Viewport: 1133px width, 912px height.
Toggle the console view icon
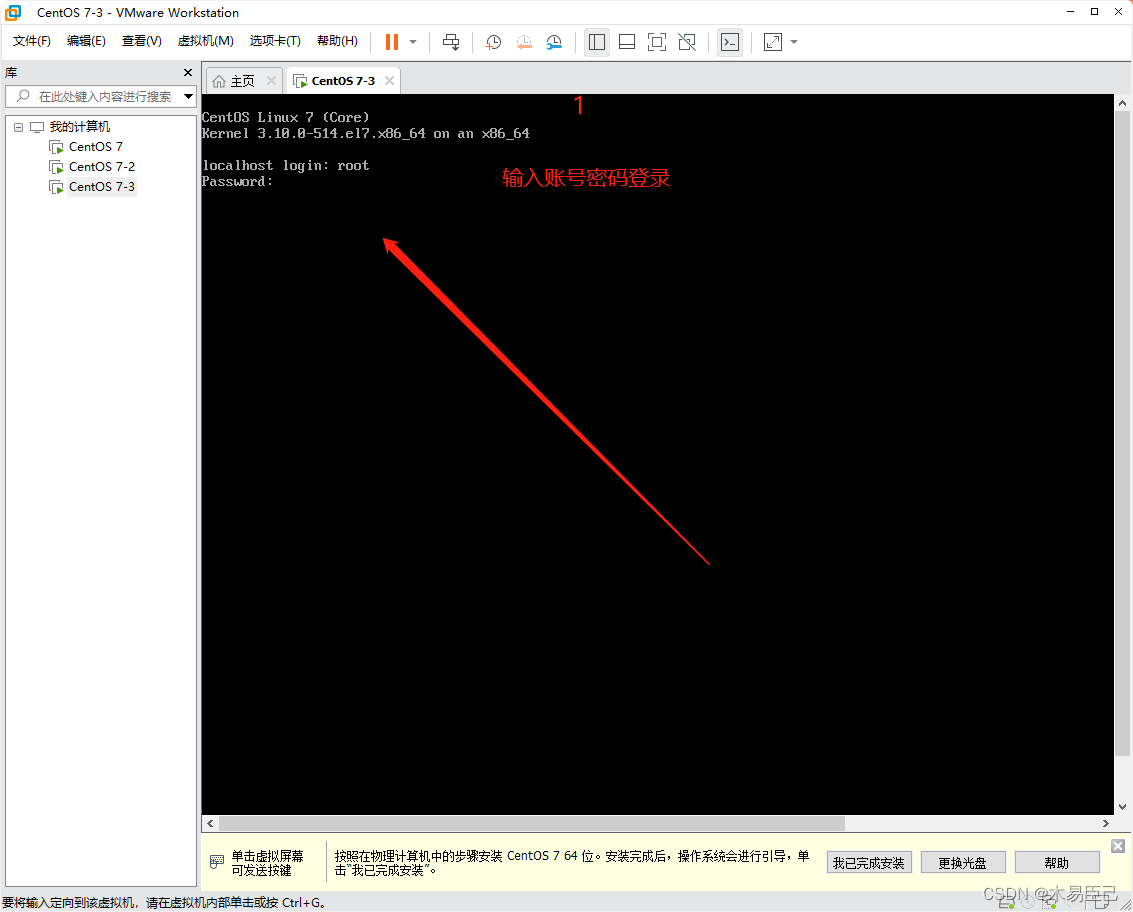tap(730, 42)
